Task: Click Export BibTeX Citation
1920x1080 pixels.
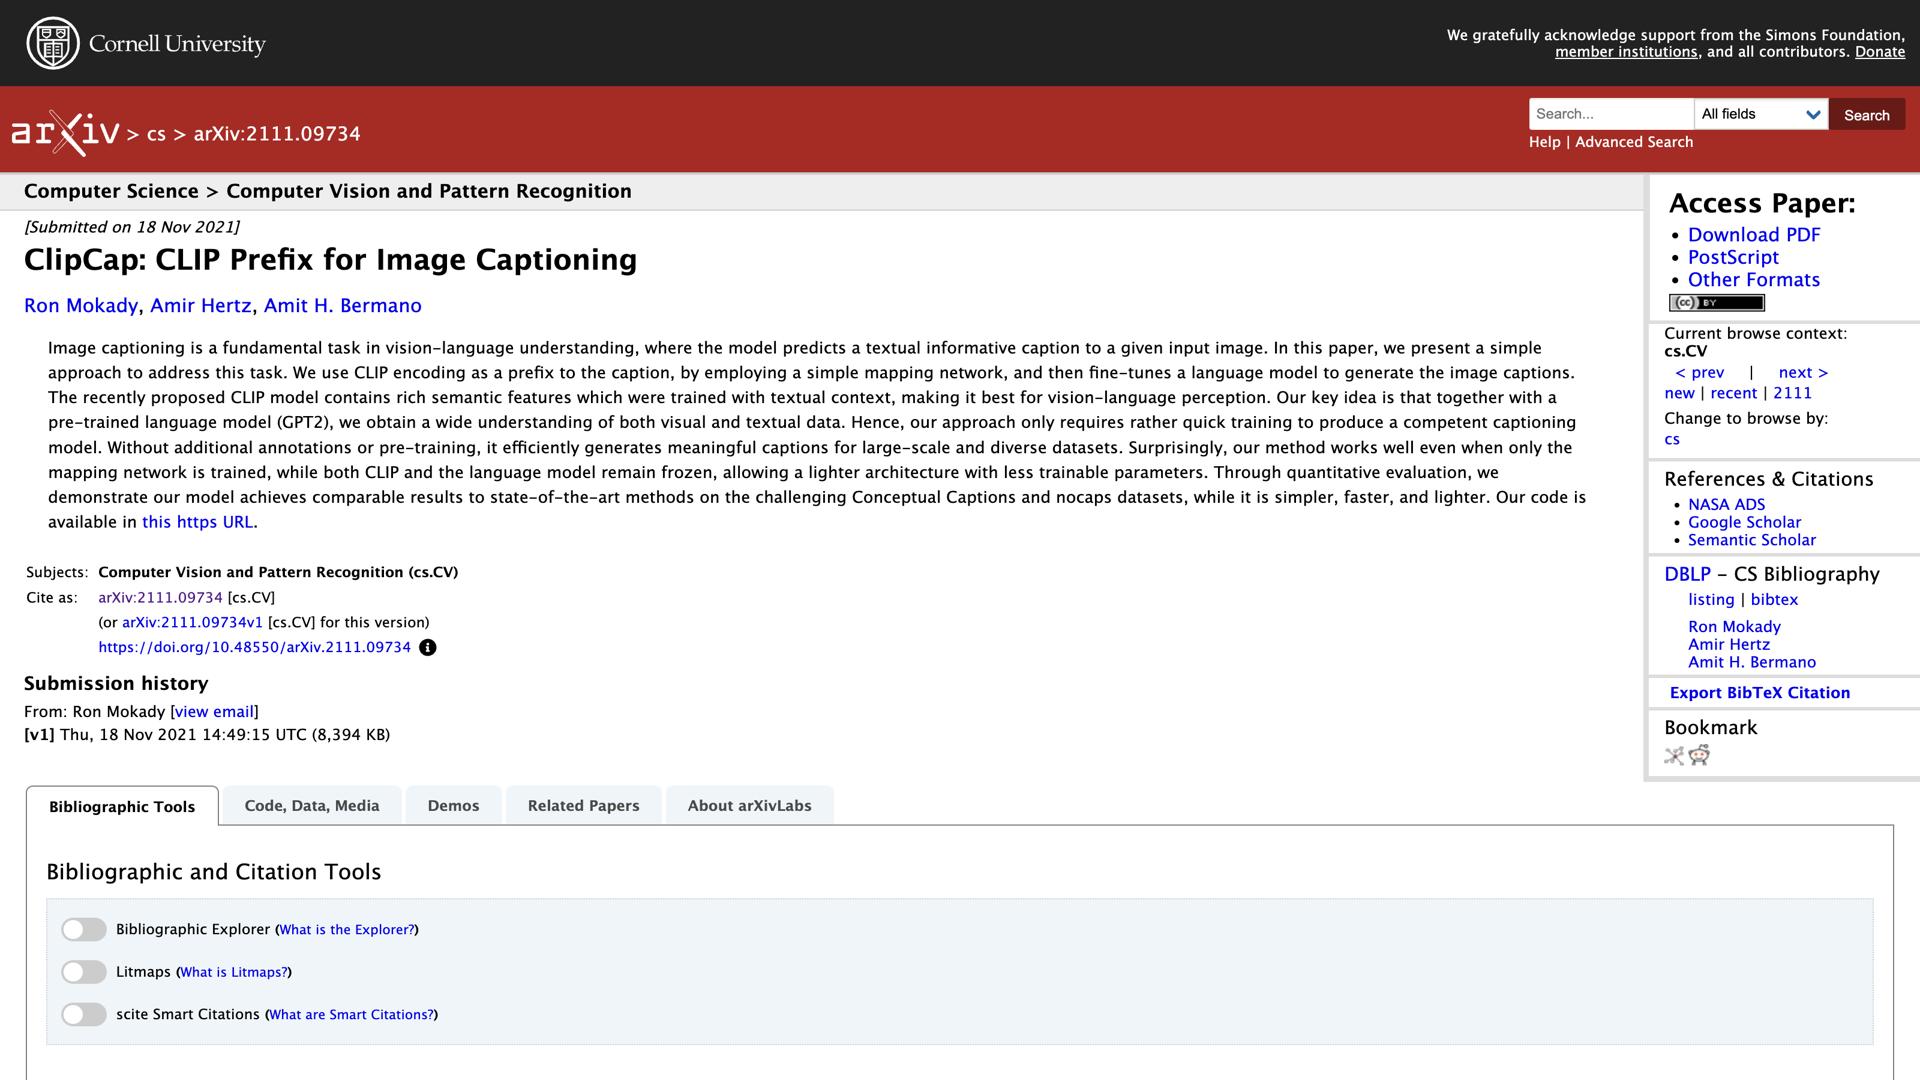Action: coord(1759,693)
